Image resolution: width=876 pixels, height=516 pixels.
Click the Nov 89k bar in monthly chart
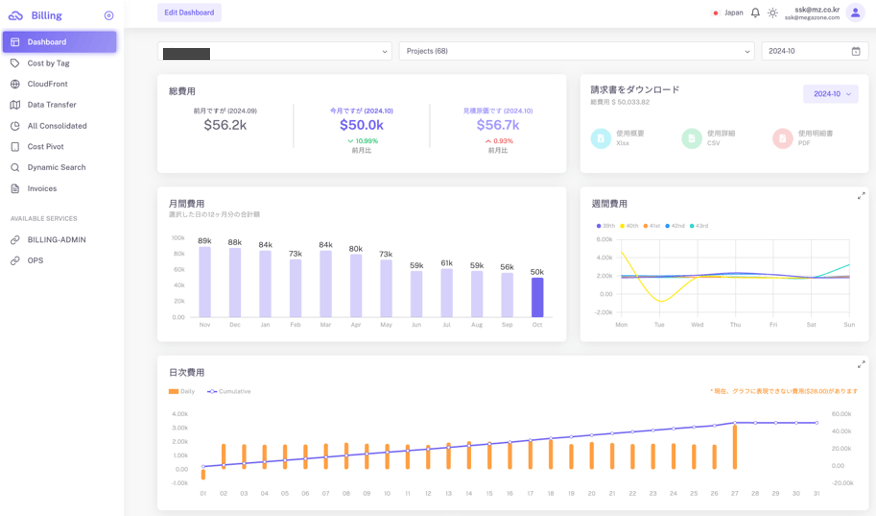(x=205, y=281)
